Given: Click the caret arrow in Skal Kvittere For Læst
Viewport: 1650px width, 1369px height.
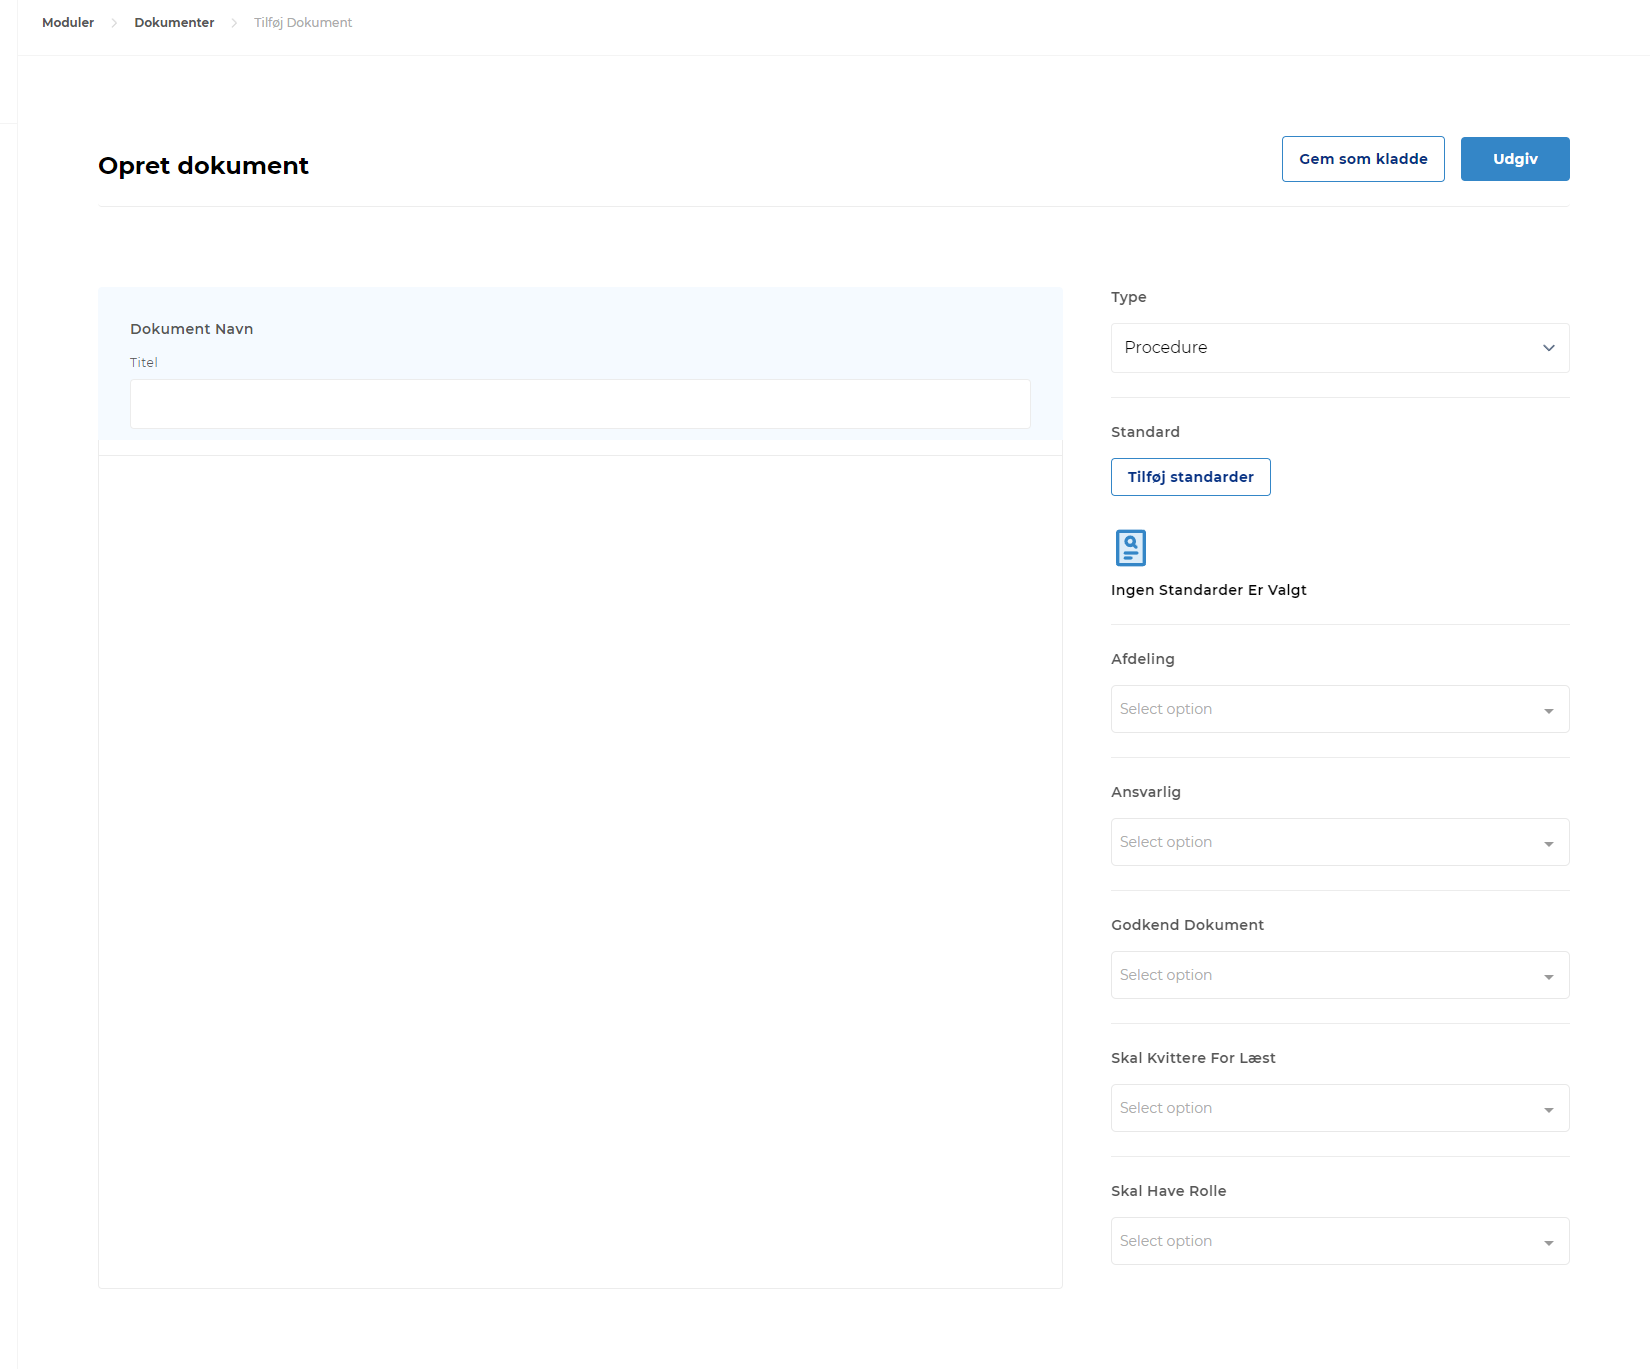Looking at the screenshot, I should coord(1548,1109).
